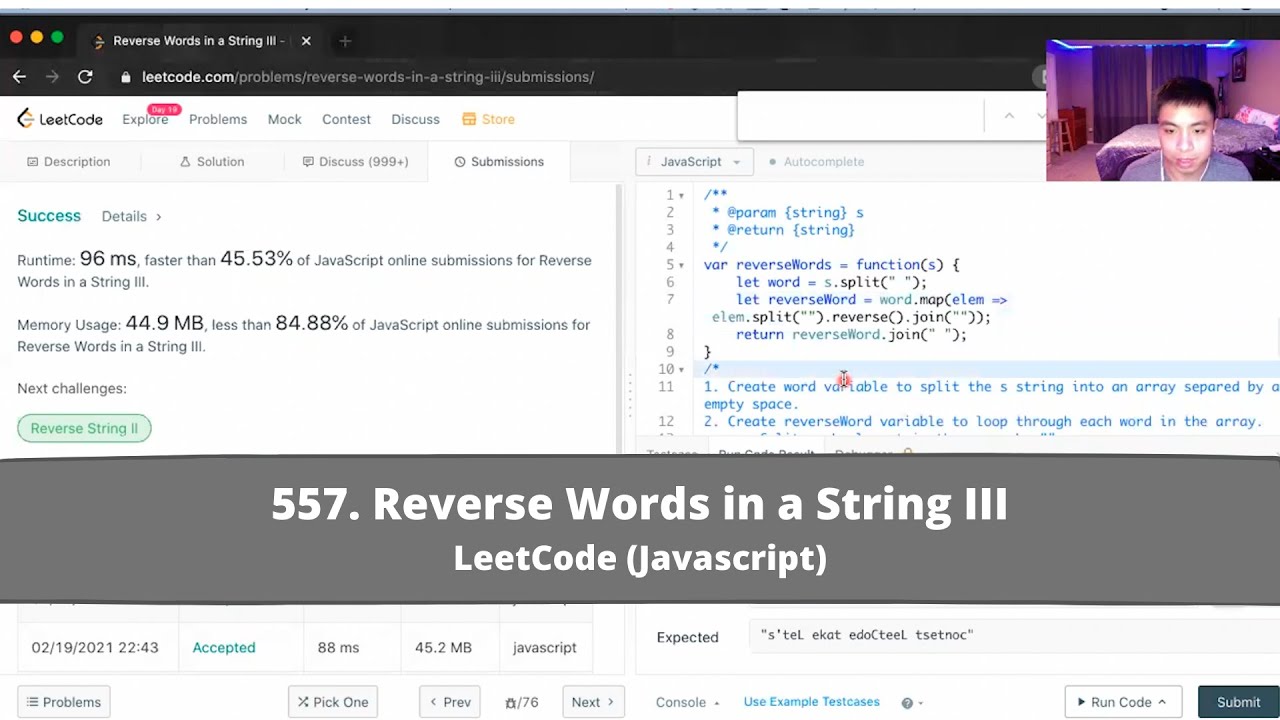Go forward with browser forward arrow
This screenshot has width=1280, height=720.
coord(52,77)
